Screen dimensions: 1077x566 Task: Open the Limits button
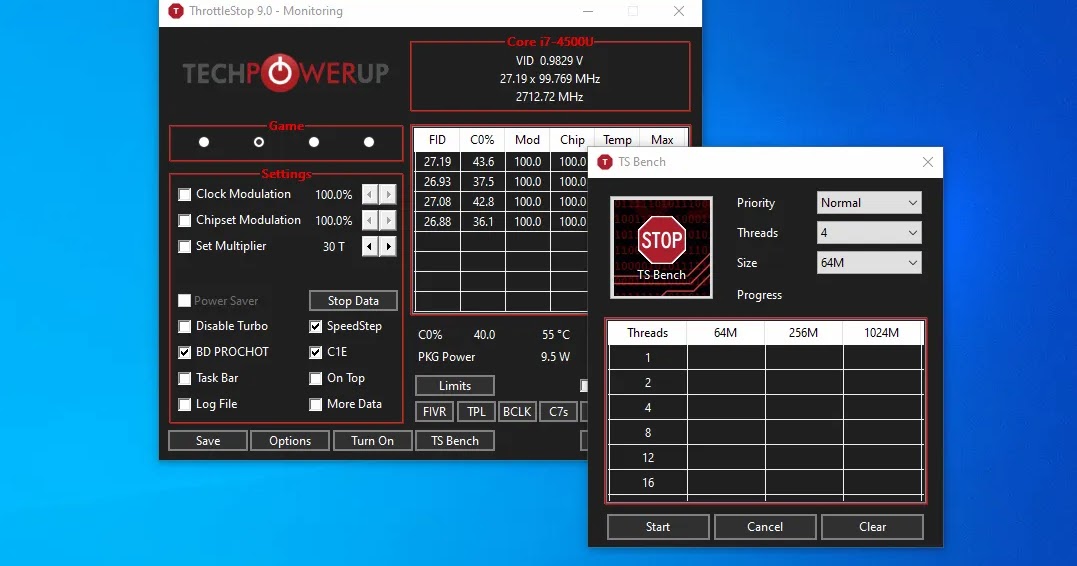point(455,386)
